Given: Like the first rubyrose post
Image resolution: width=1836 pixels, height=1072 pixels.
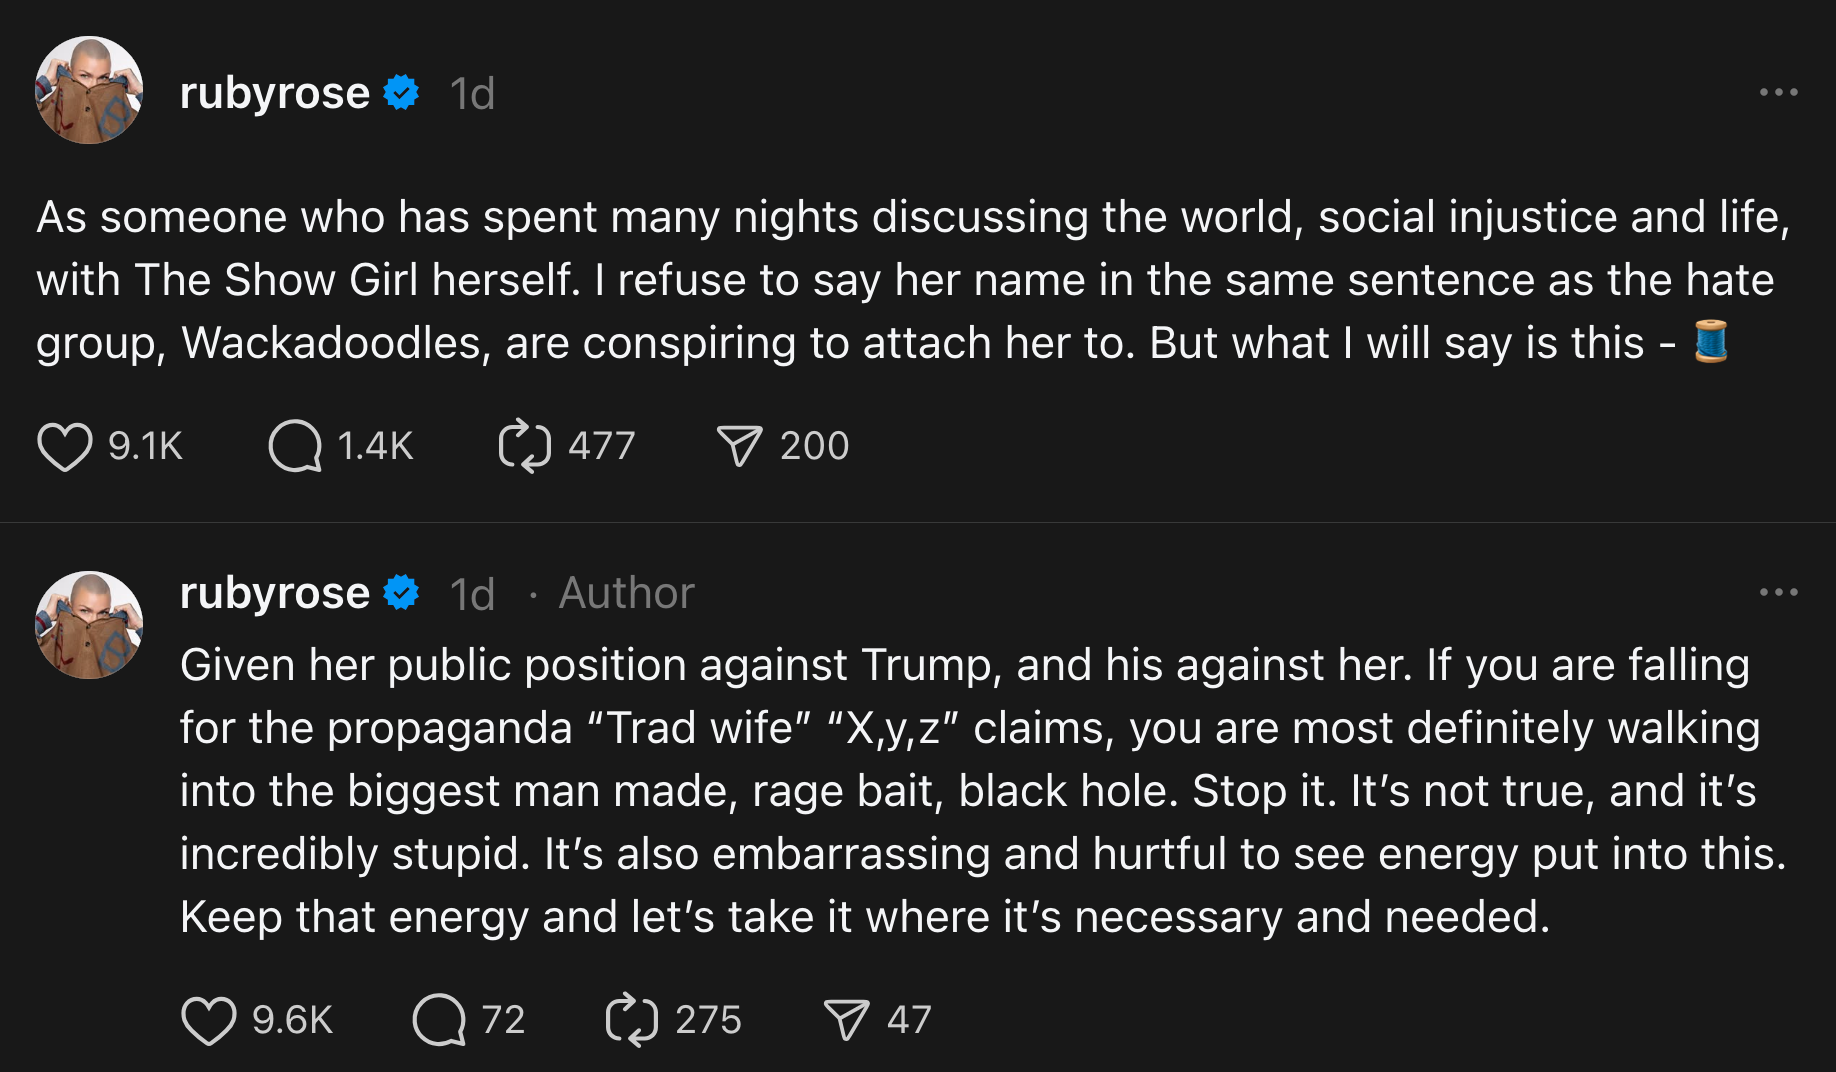Looking at the screenshot, I should click(65, 446).
